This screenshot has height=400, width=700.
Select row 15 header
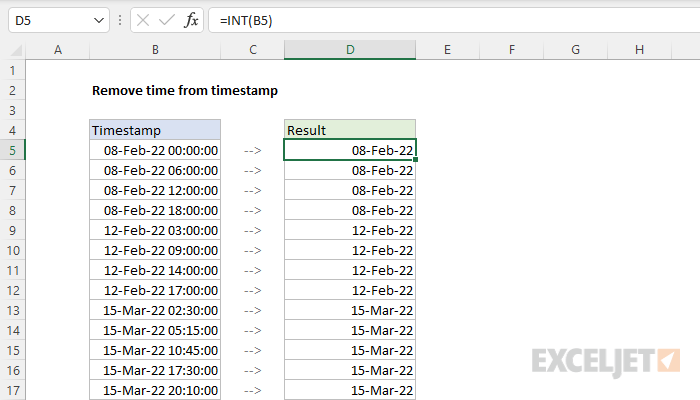(12, 350)
